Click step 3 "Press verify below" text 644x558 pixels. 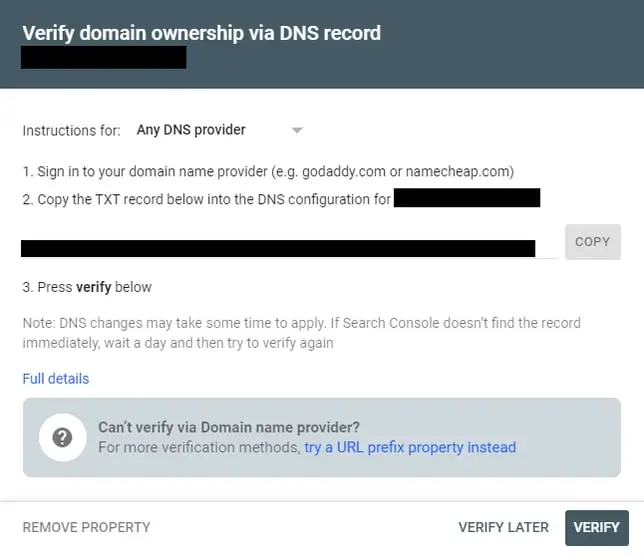87,287
